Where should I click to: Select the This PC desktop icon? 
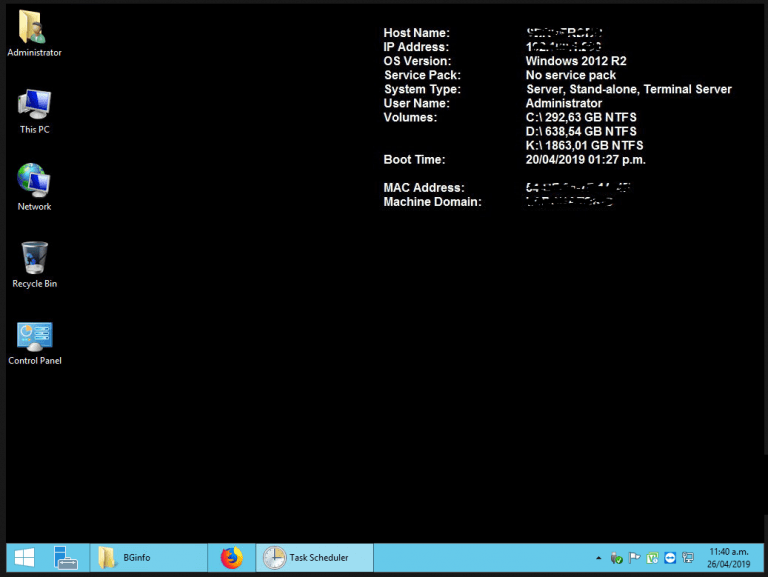pos(34,106)
